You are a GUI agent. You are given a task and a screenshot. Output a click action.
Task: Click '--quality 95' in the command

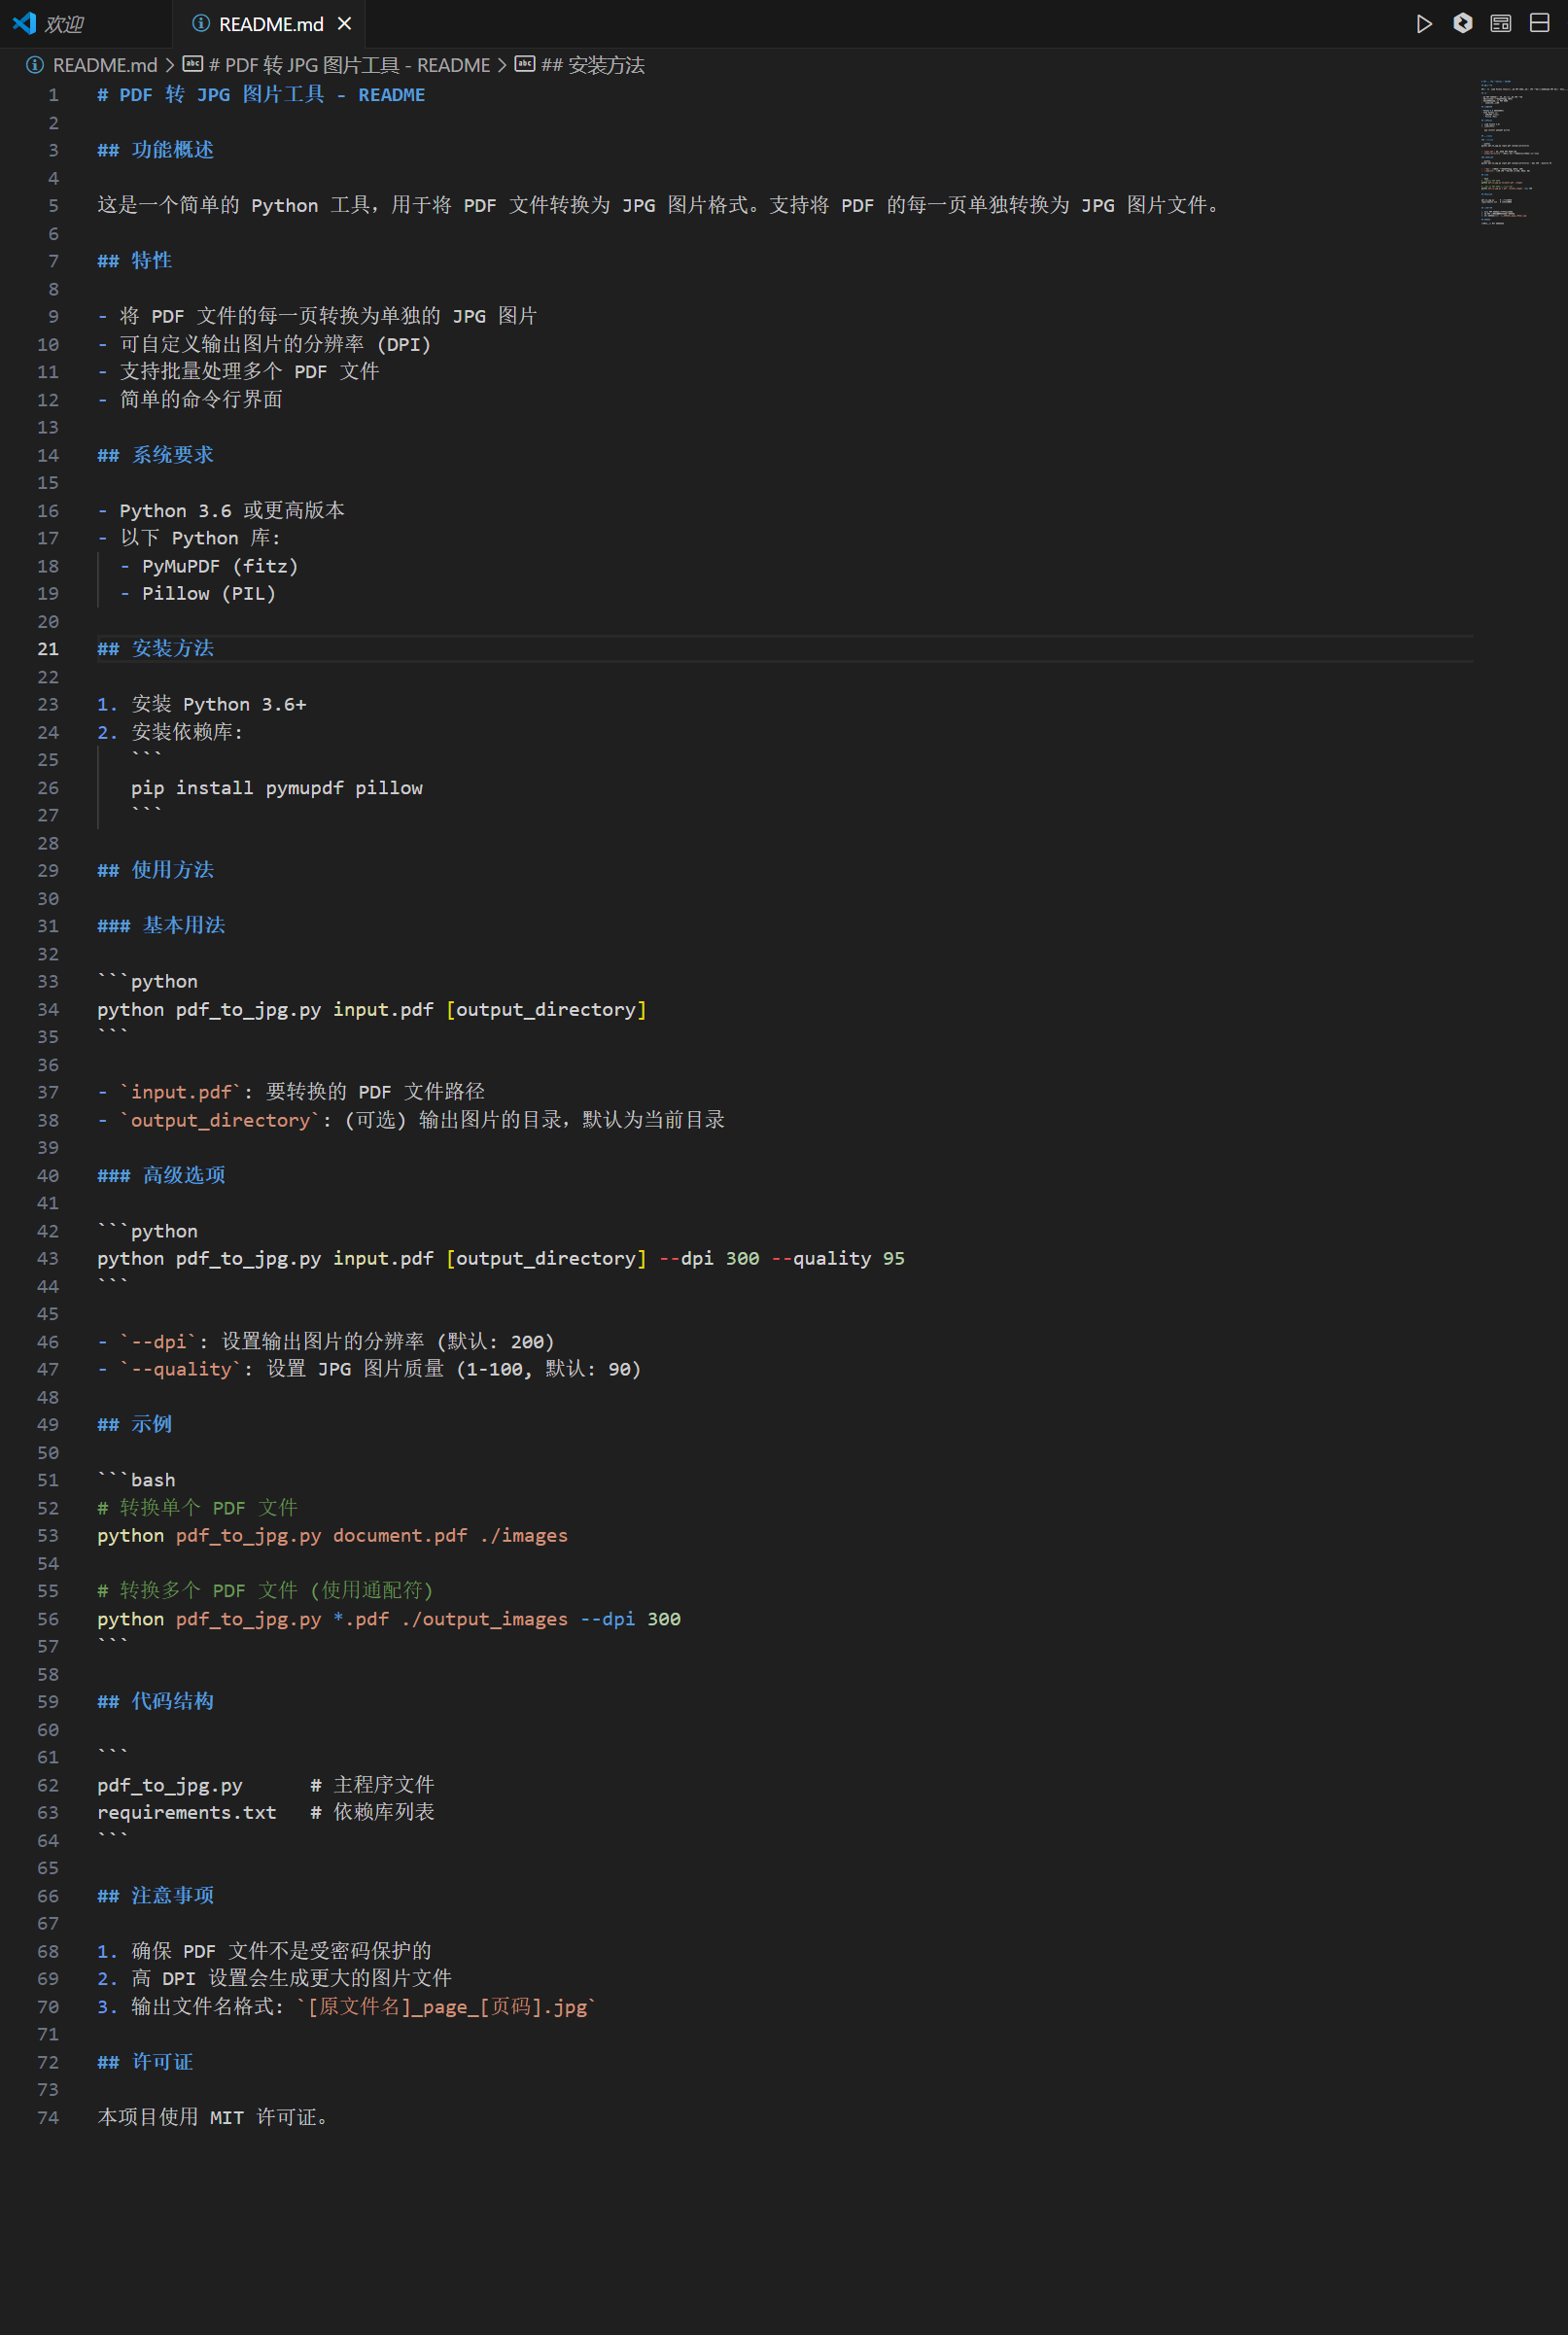click(838, 1258)
